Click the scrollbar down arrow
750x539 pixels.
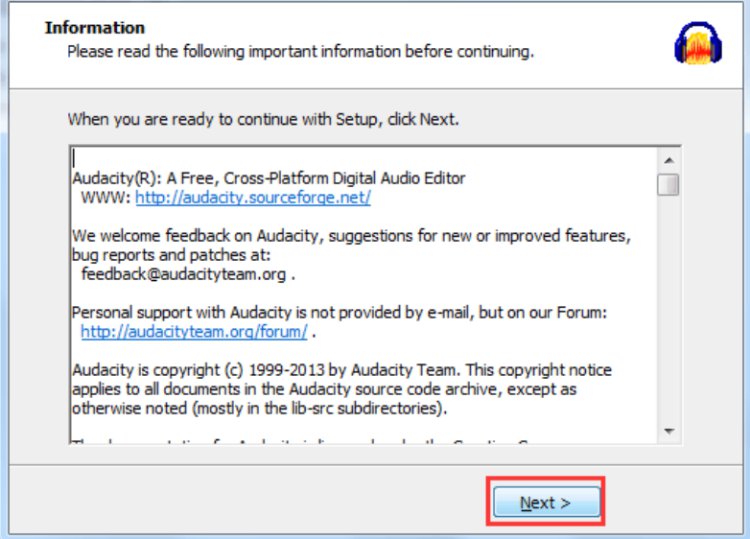point(669,431)
